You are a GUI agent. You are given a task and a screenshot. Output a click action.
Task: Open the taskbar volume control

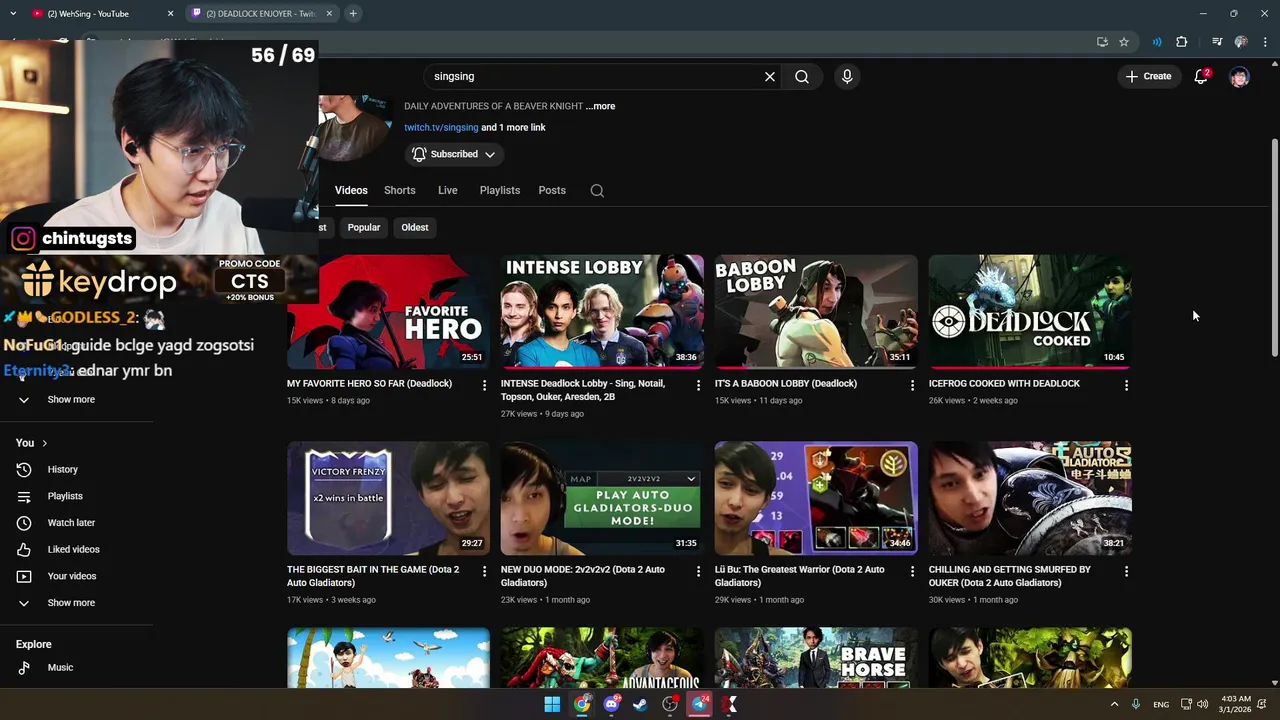coord(1202,704)
